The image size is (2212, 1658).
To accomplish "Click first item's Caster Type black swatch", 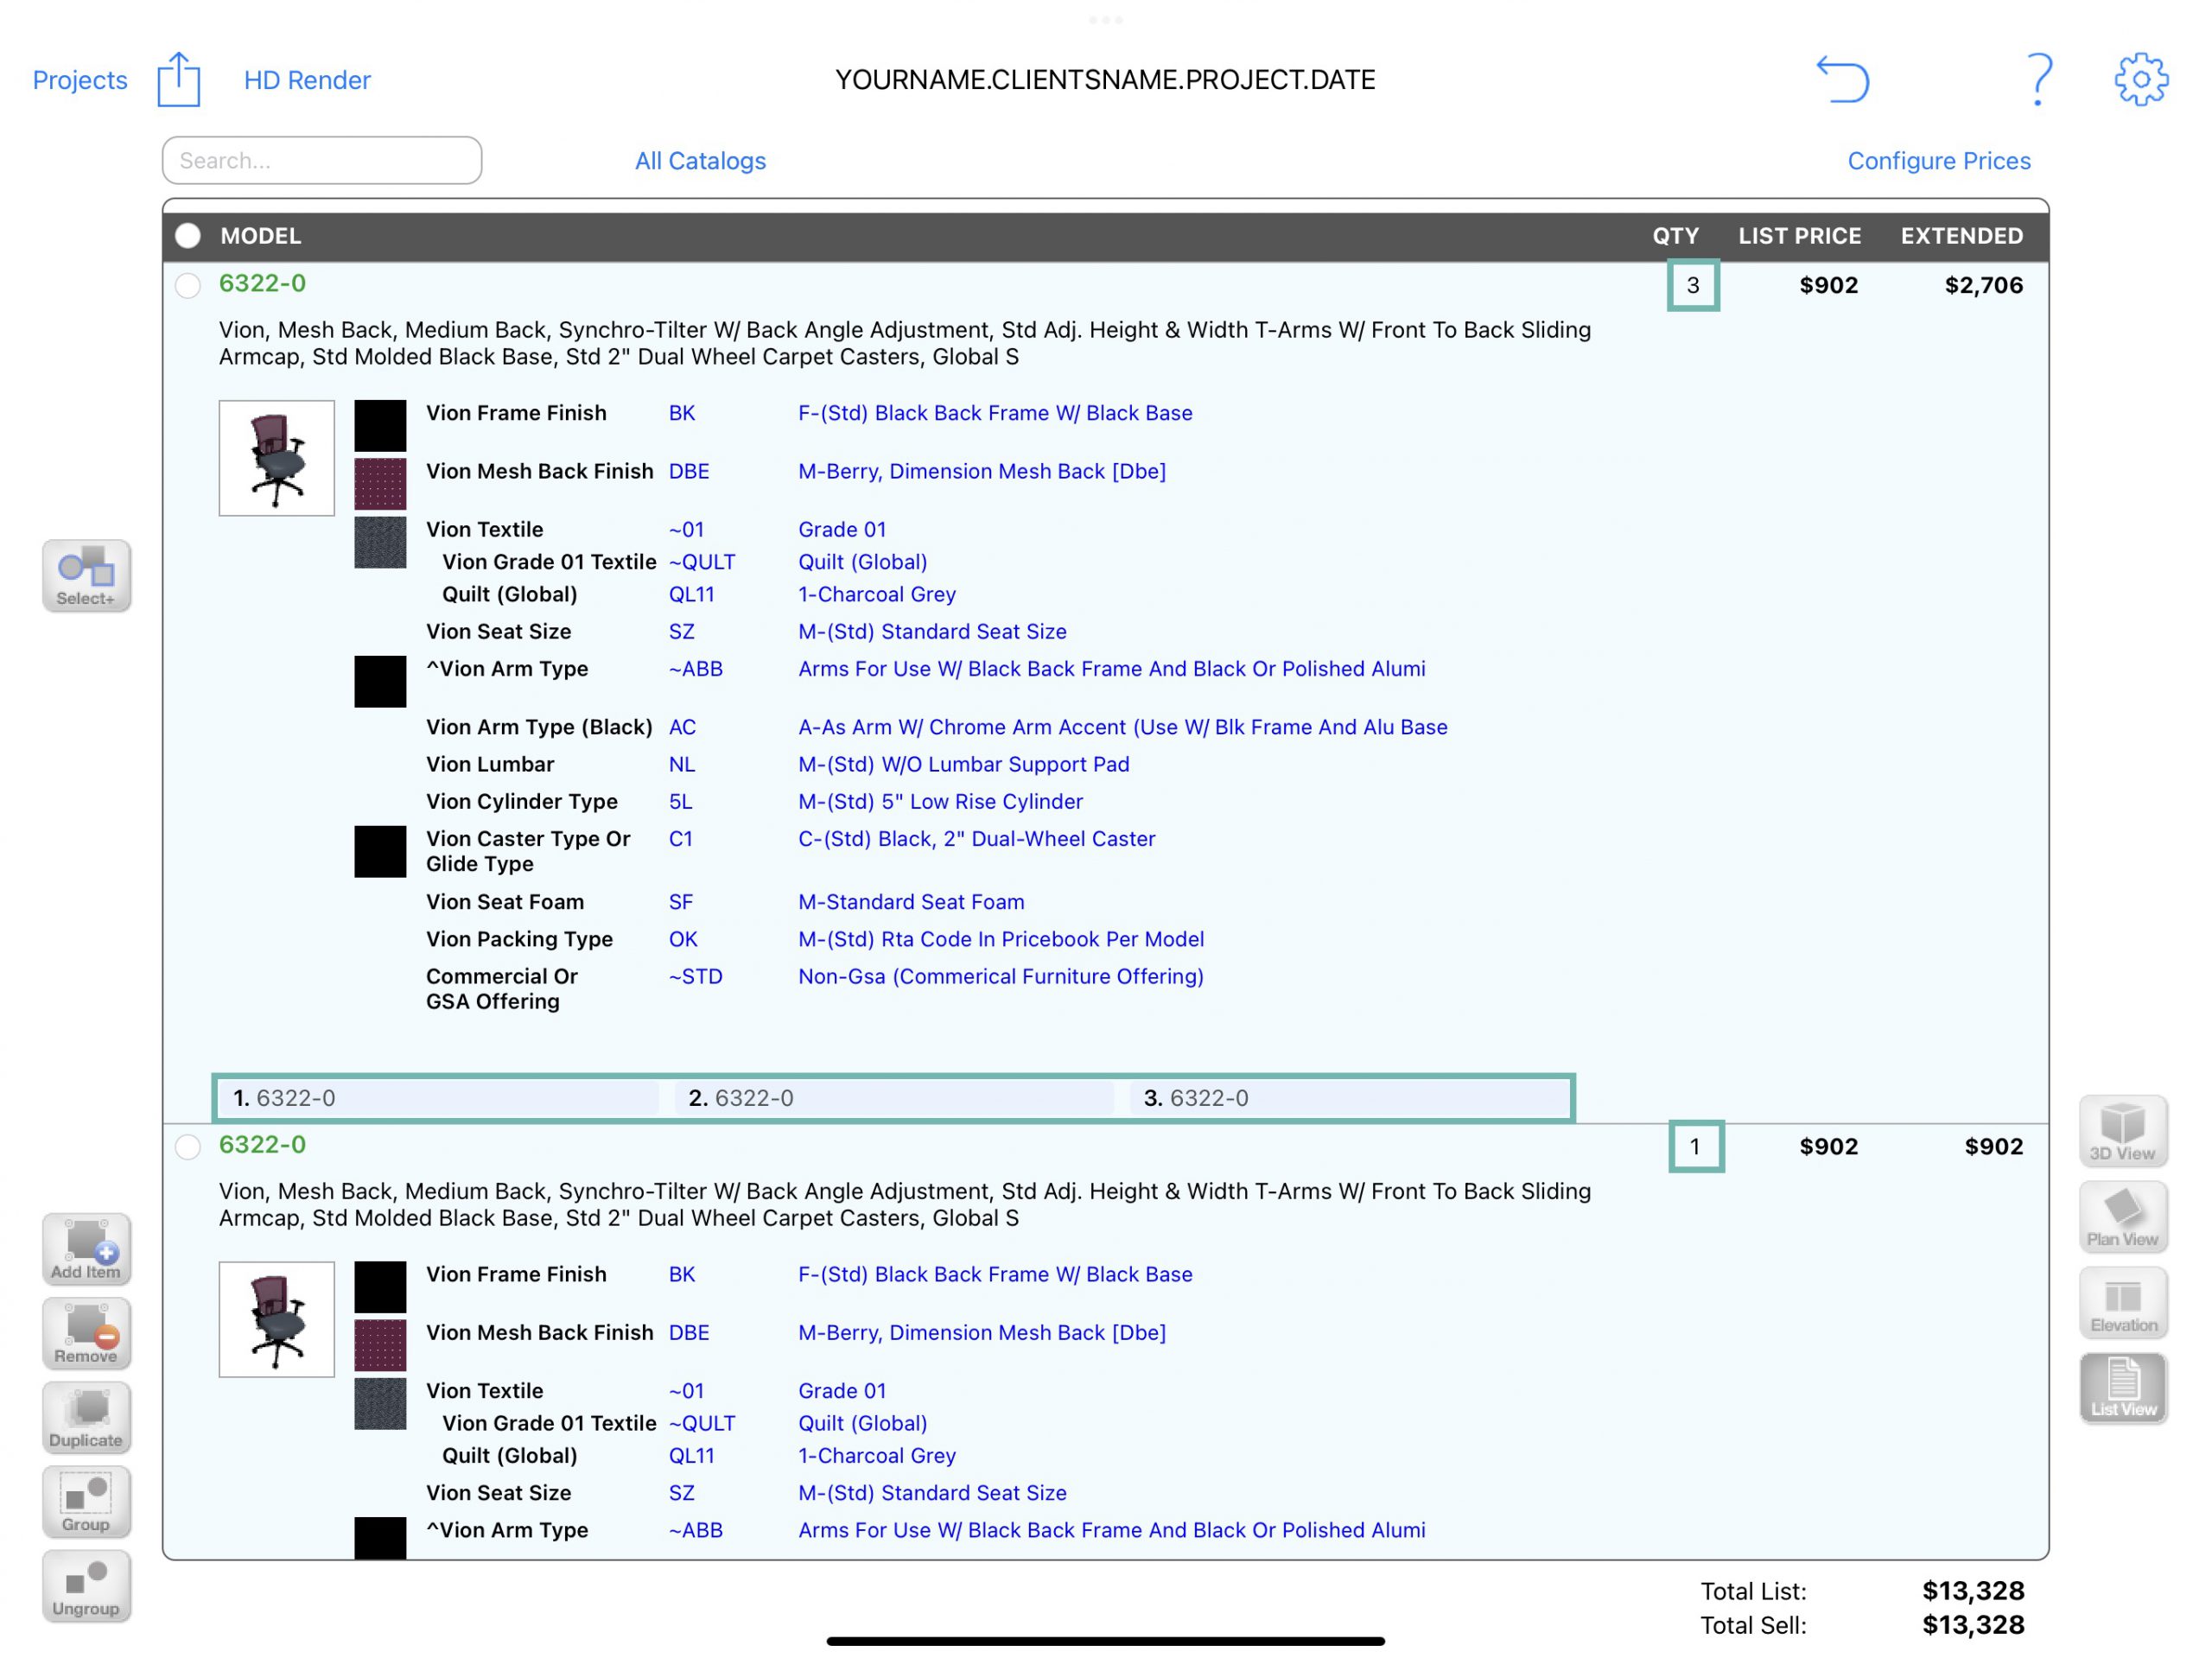I will tap(380, 851).
